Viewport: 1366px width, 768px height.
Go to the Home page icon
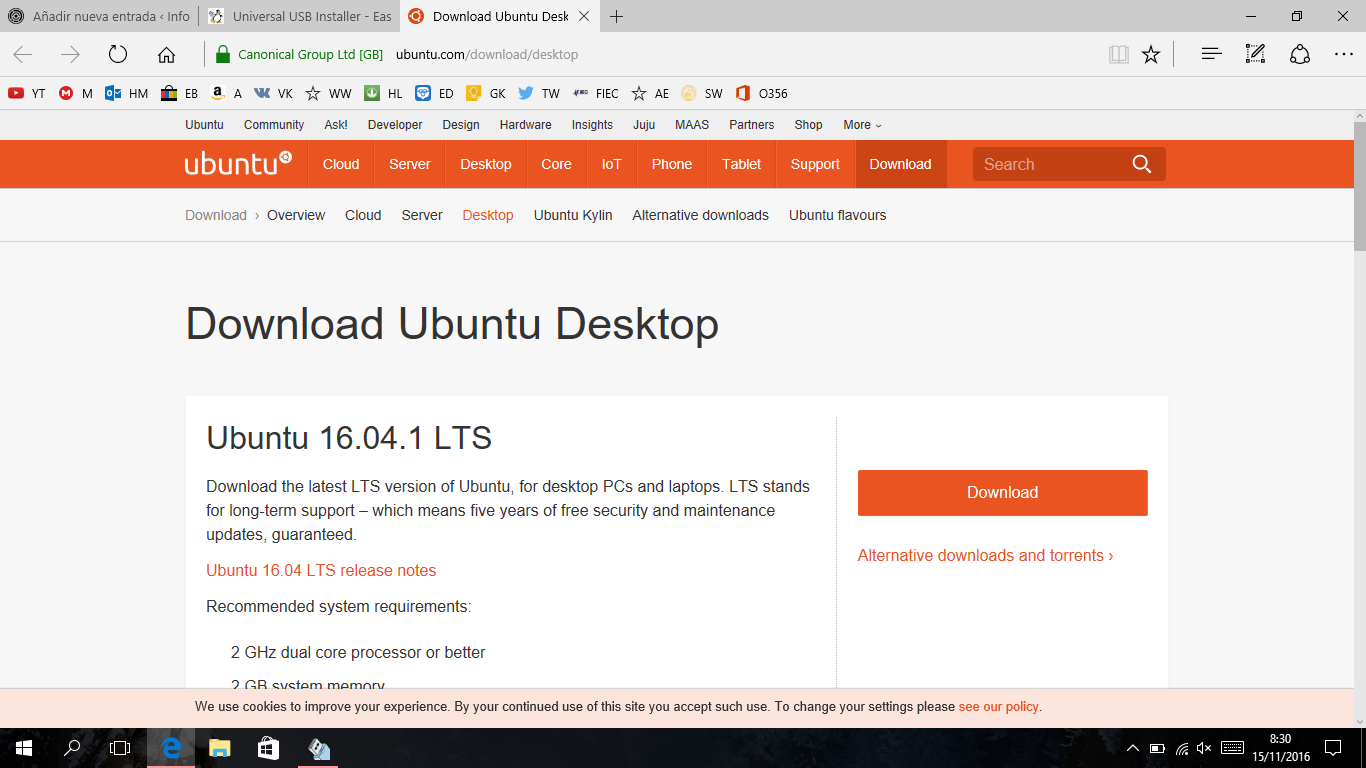[x=166, y=55]
